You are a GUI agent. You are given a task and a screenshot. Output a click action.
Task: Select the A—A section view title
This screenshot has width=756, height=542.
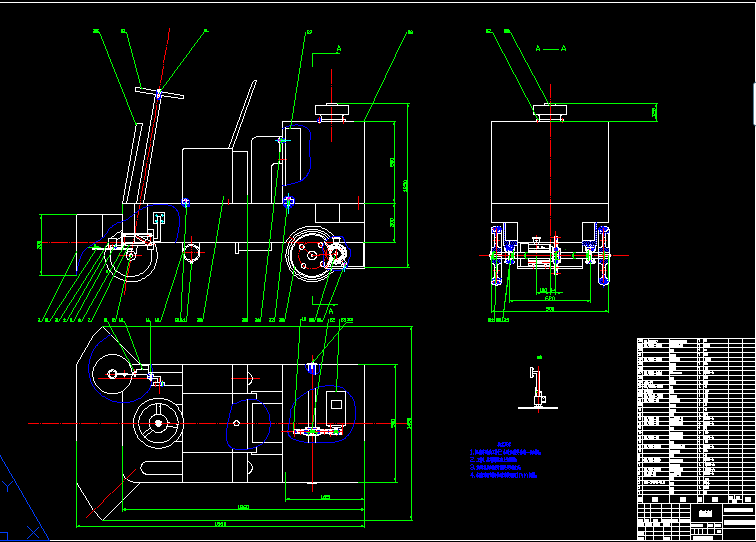coord(550,48)
